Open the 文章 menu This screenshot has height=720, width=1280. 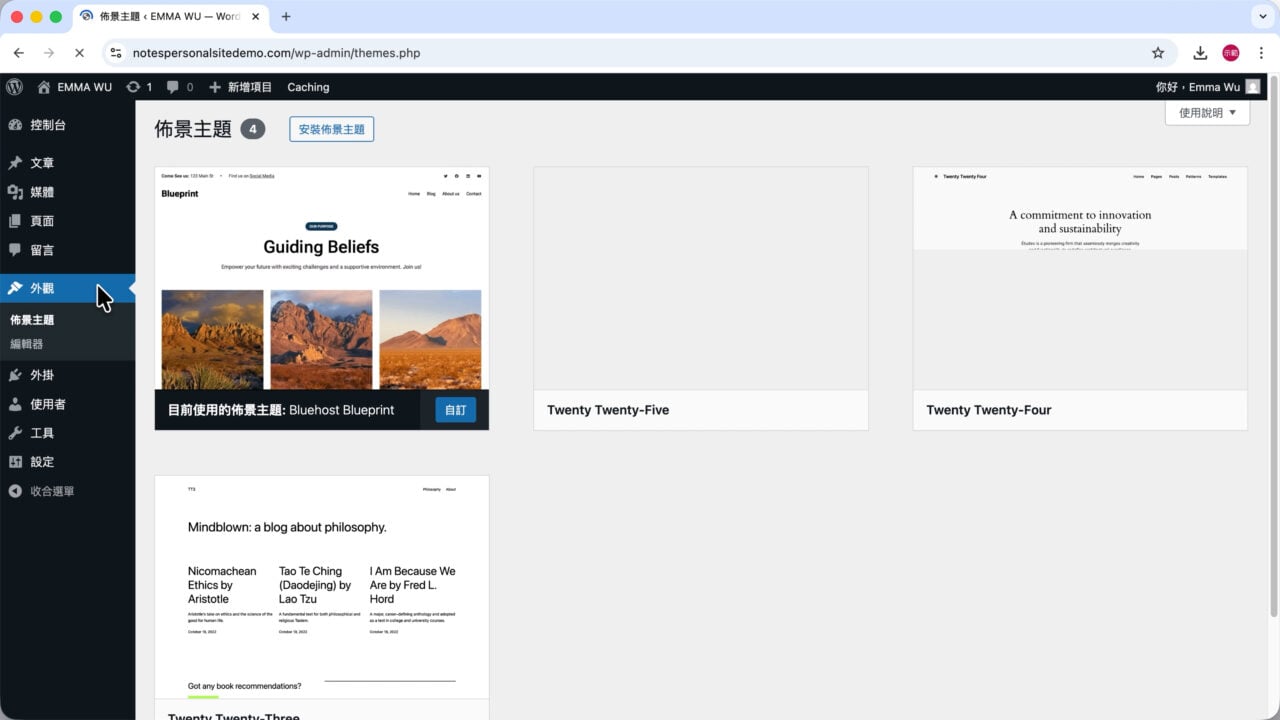point(67,163)
